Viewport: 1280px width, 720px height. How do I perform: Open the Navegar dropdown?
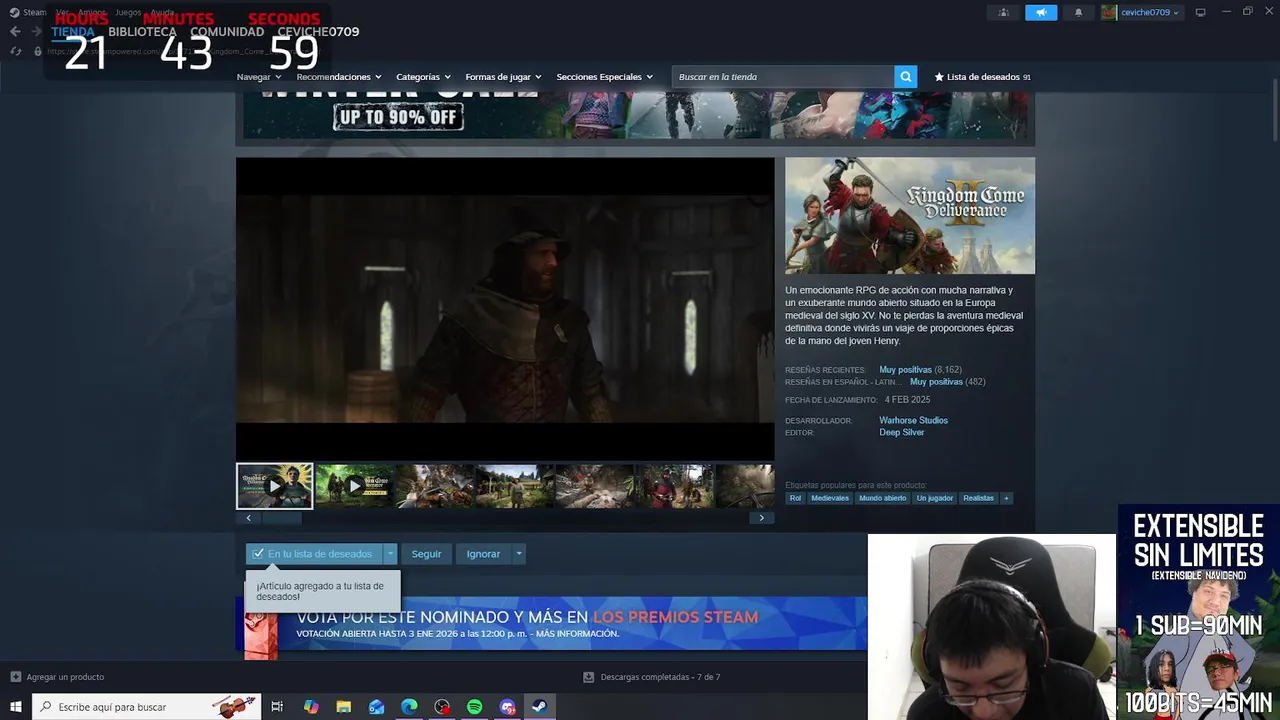(x=258, y=77)
